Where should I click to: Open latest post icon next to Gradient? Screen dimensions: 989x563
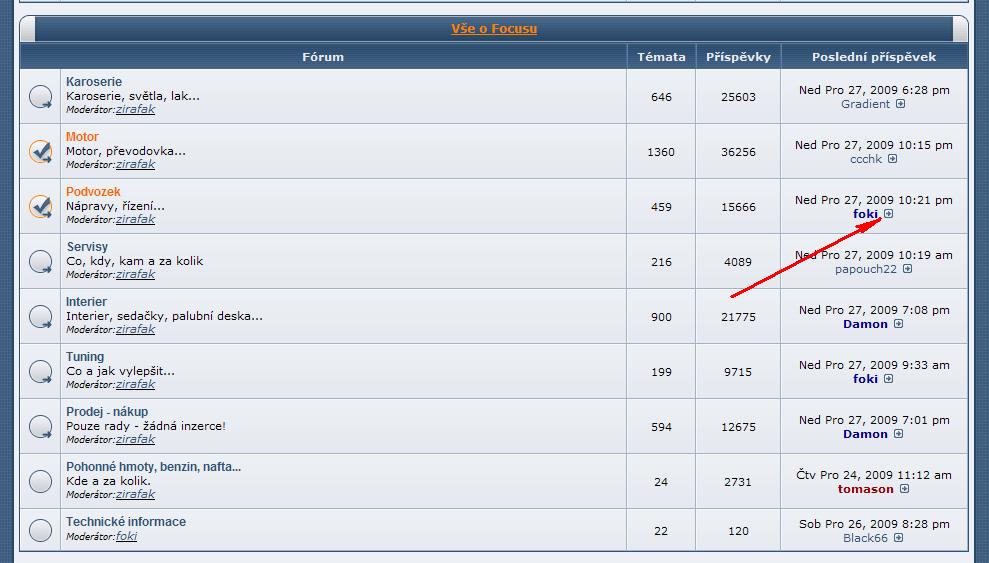(900, 104)
